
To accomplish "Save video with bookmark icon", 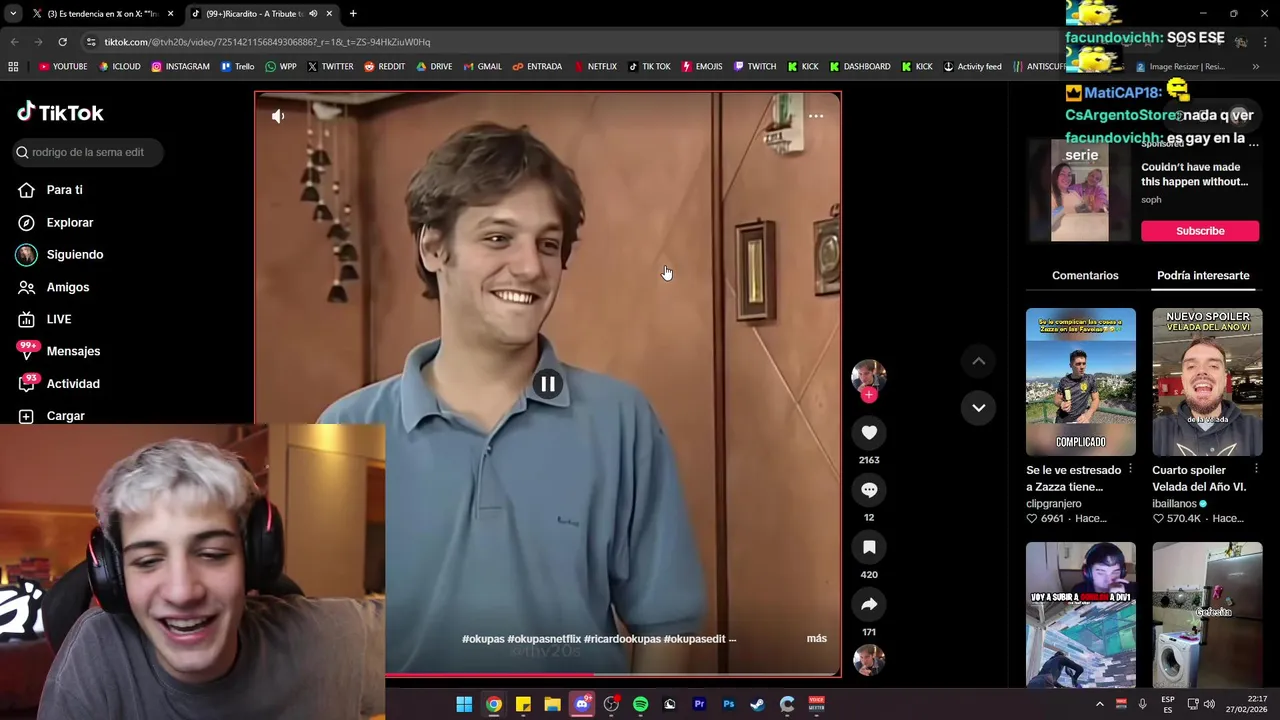I will coord(869,547).
